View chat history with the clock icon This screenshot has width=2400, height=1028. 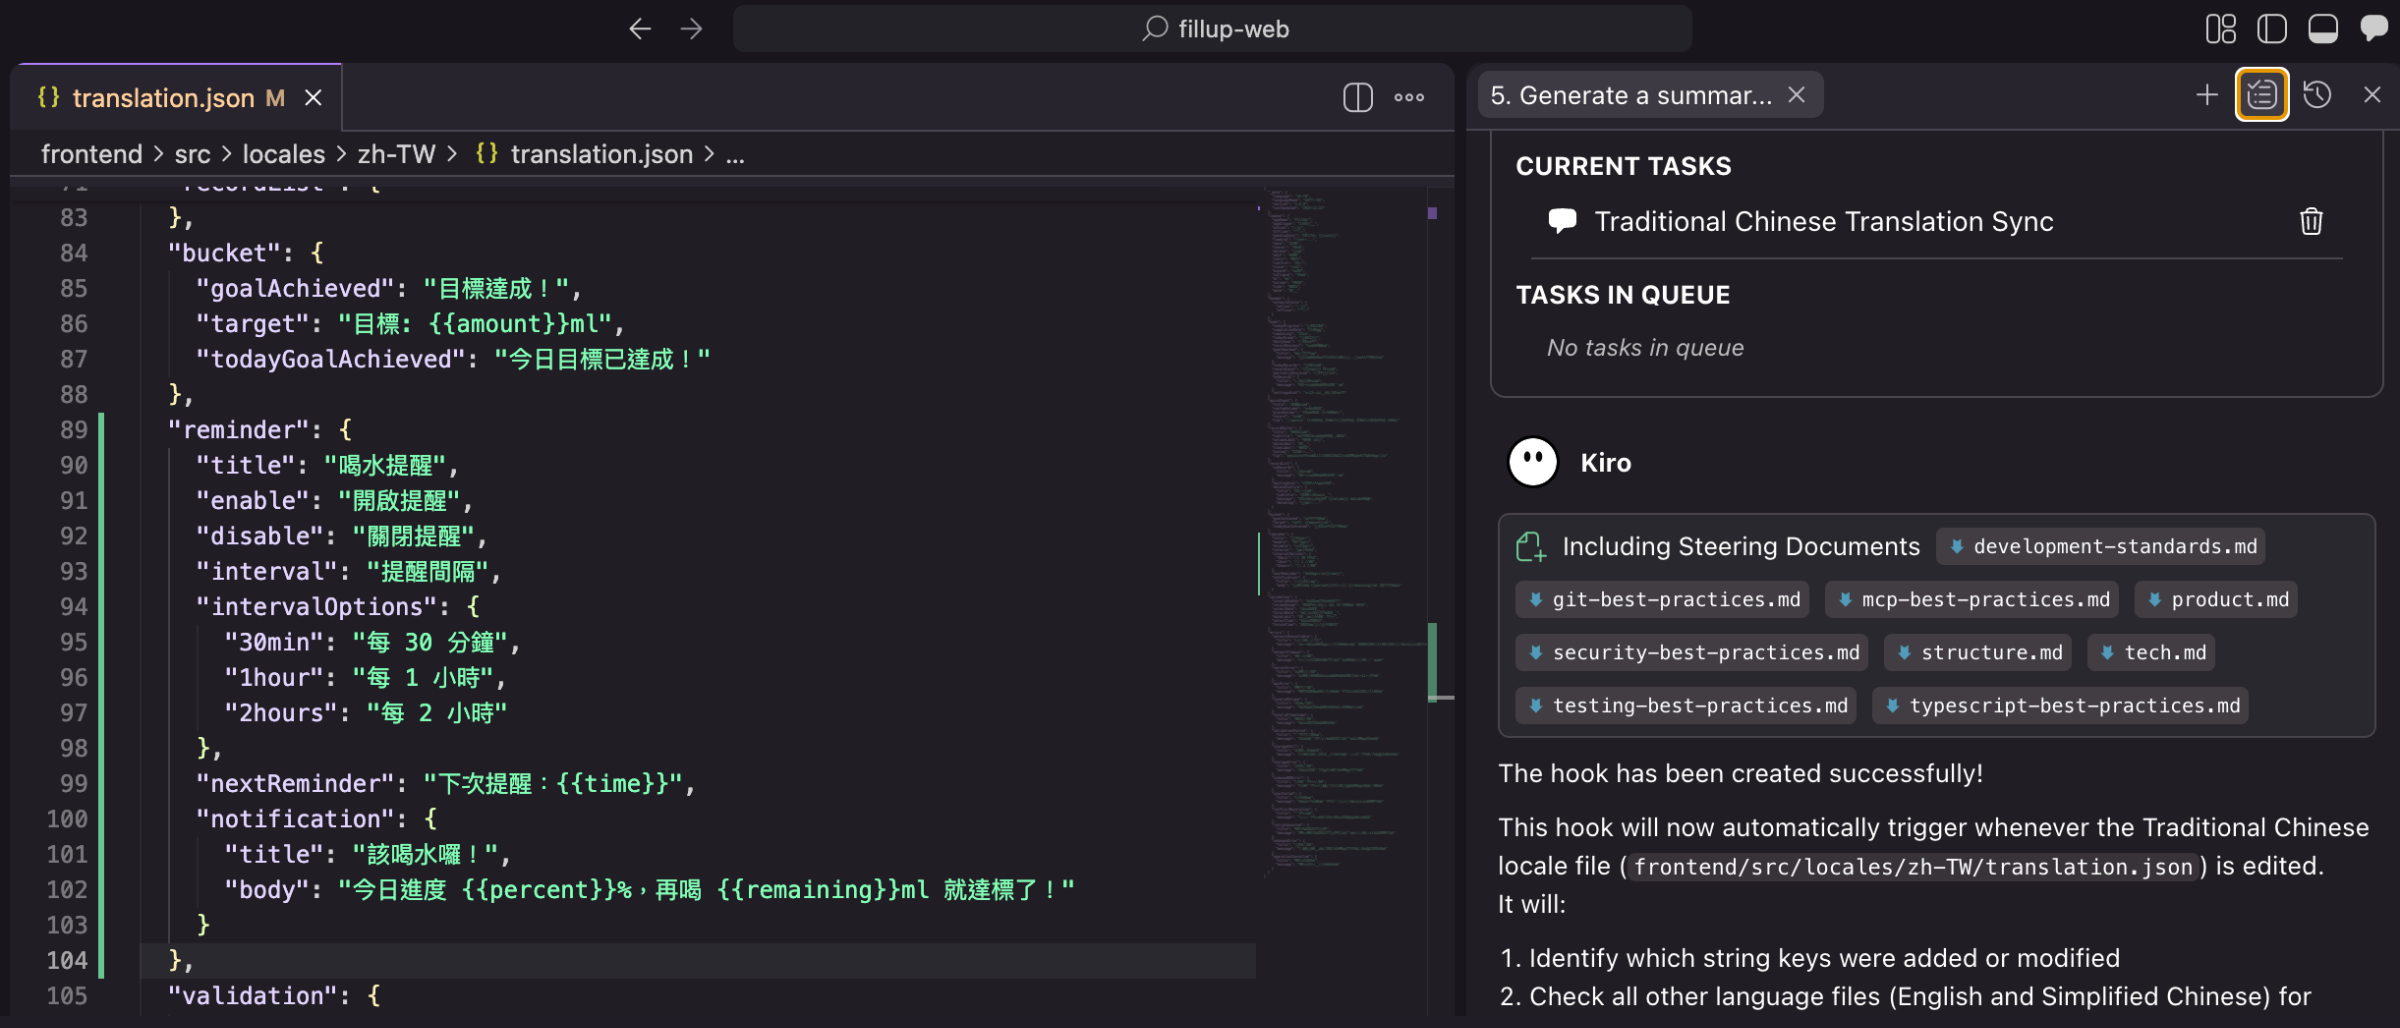coord(2318,95)
